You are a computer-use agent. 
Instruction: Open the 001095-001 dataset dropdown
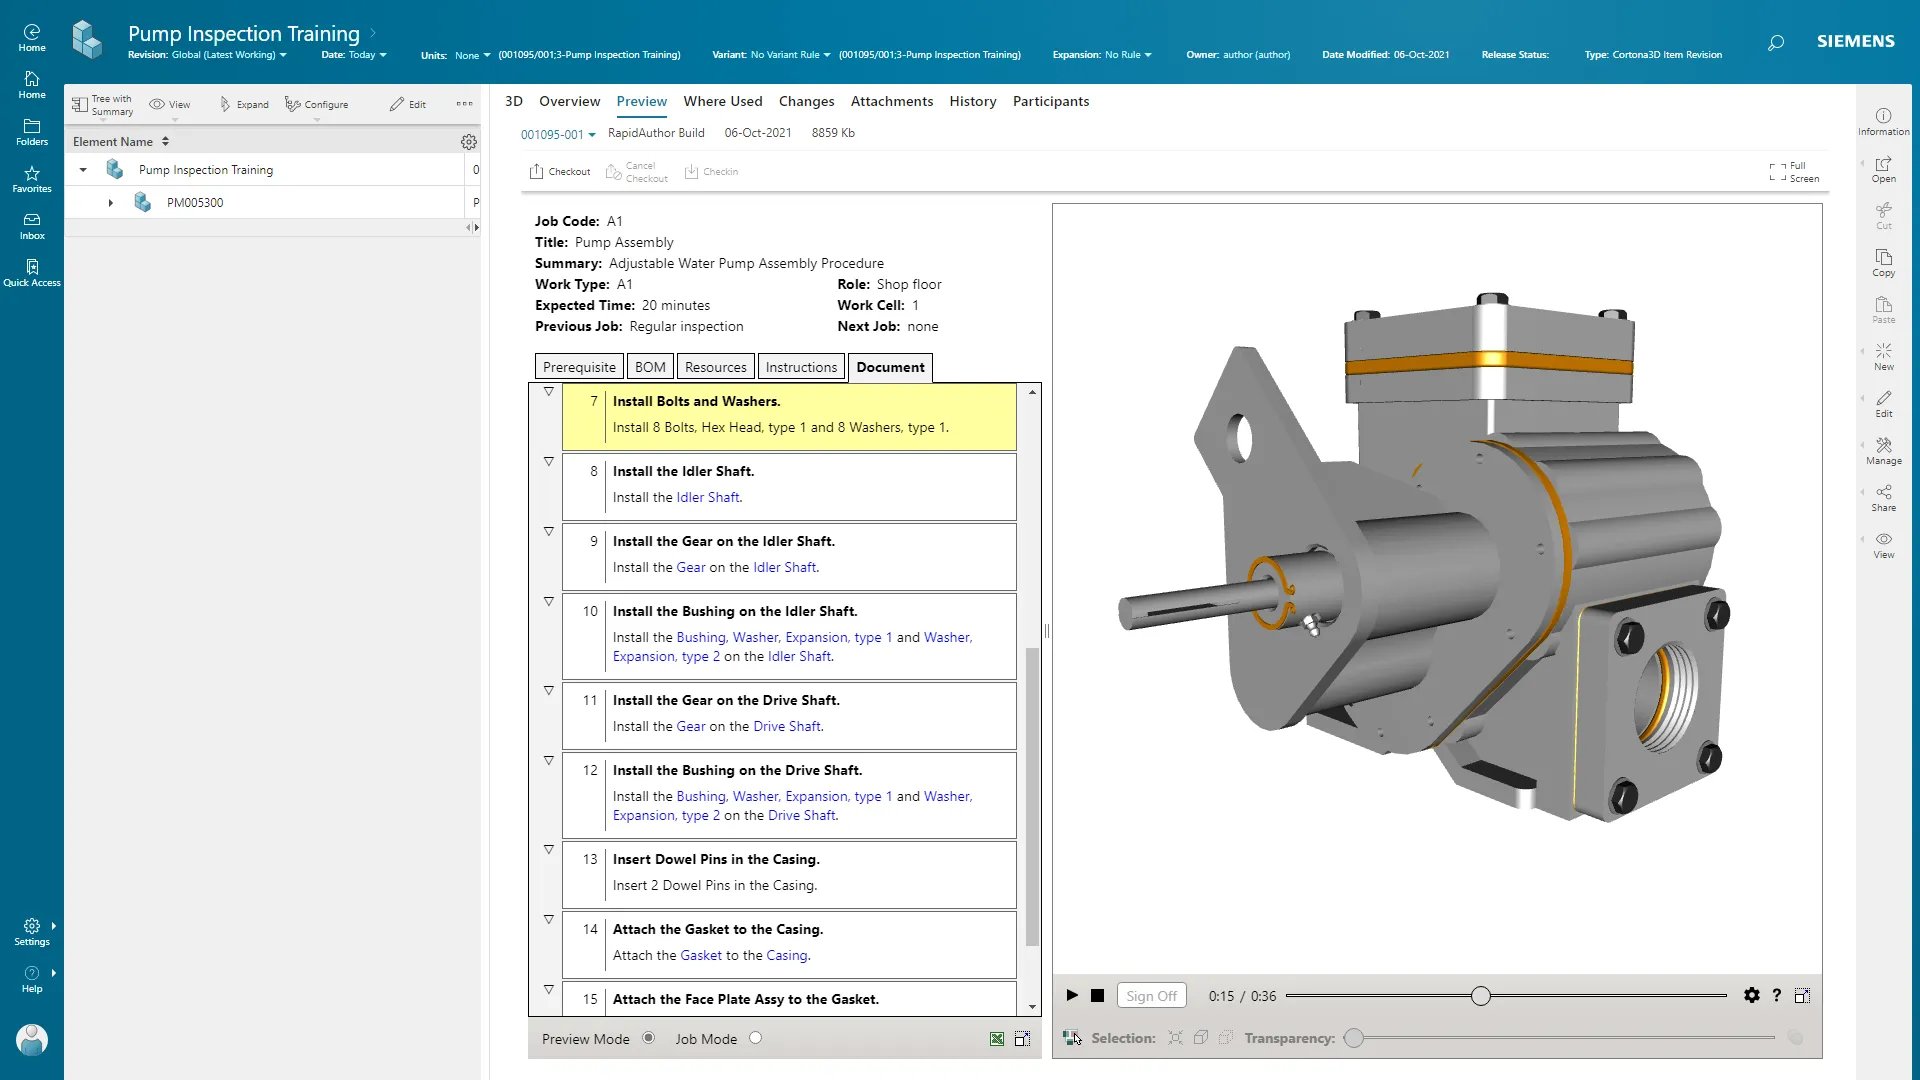click(x=558, y=134)
